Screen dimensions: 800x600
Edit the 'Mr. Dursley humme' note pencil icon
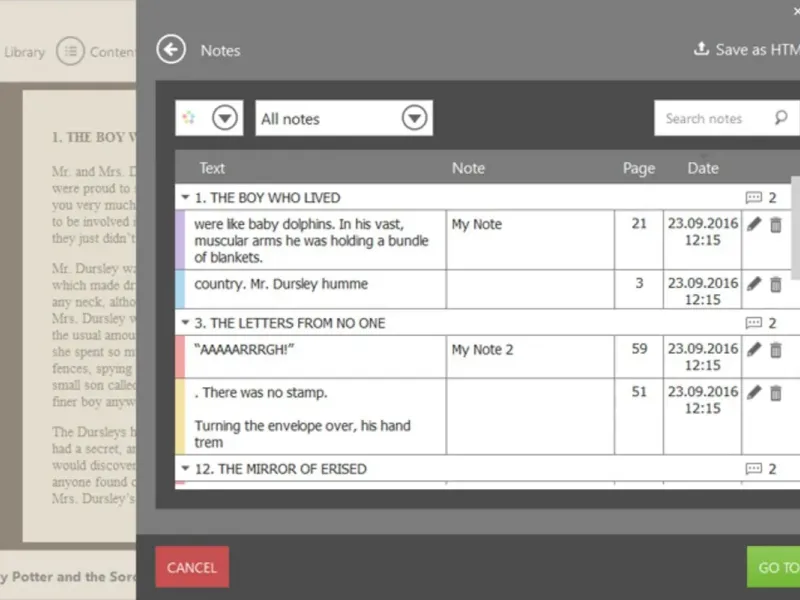754,284
